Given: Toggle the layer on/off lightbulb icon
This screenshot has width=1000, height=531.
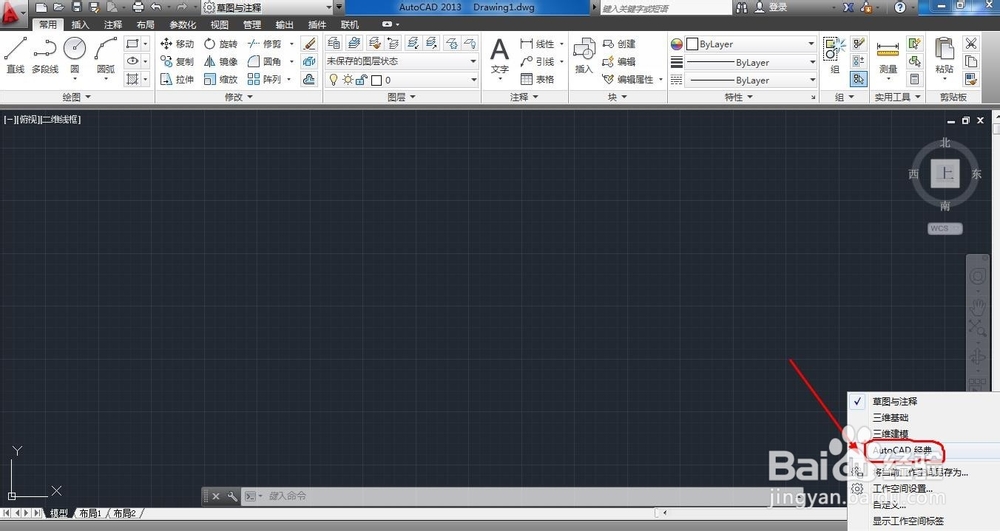Looking at the screenshot, I should [333, 80].
